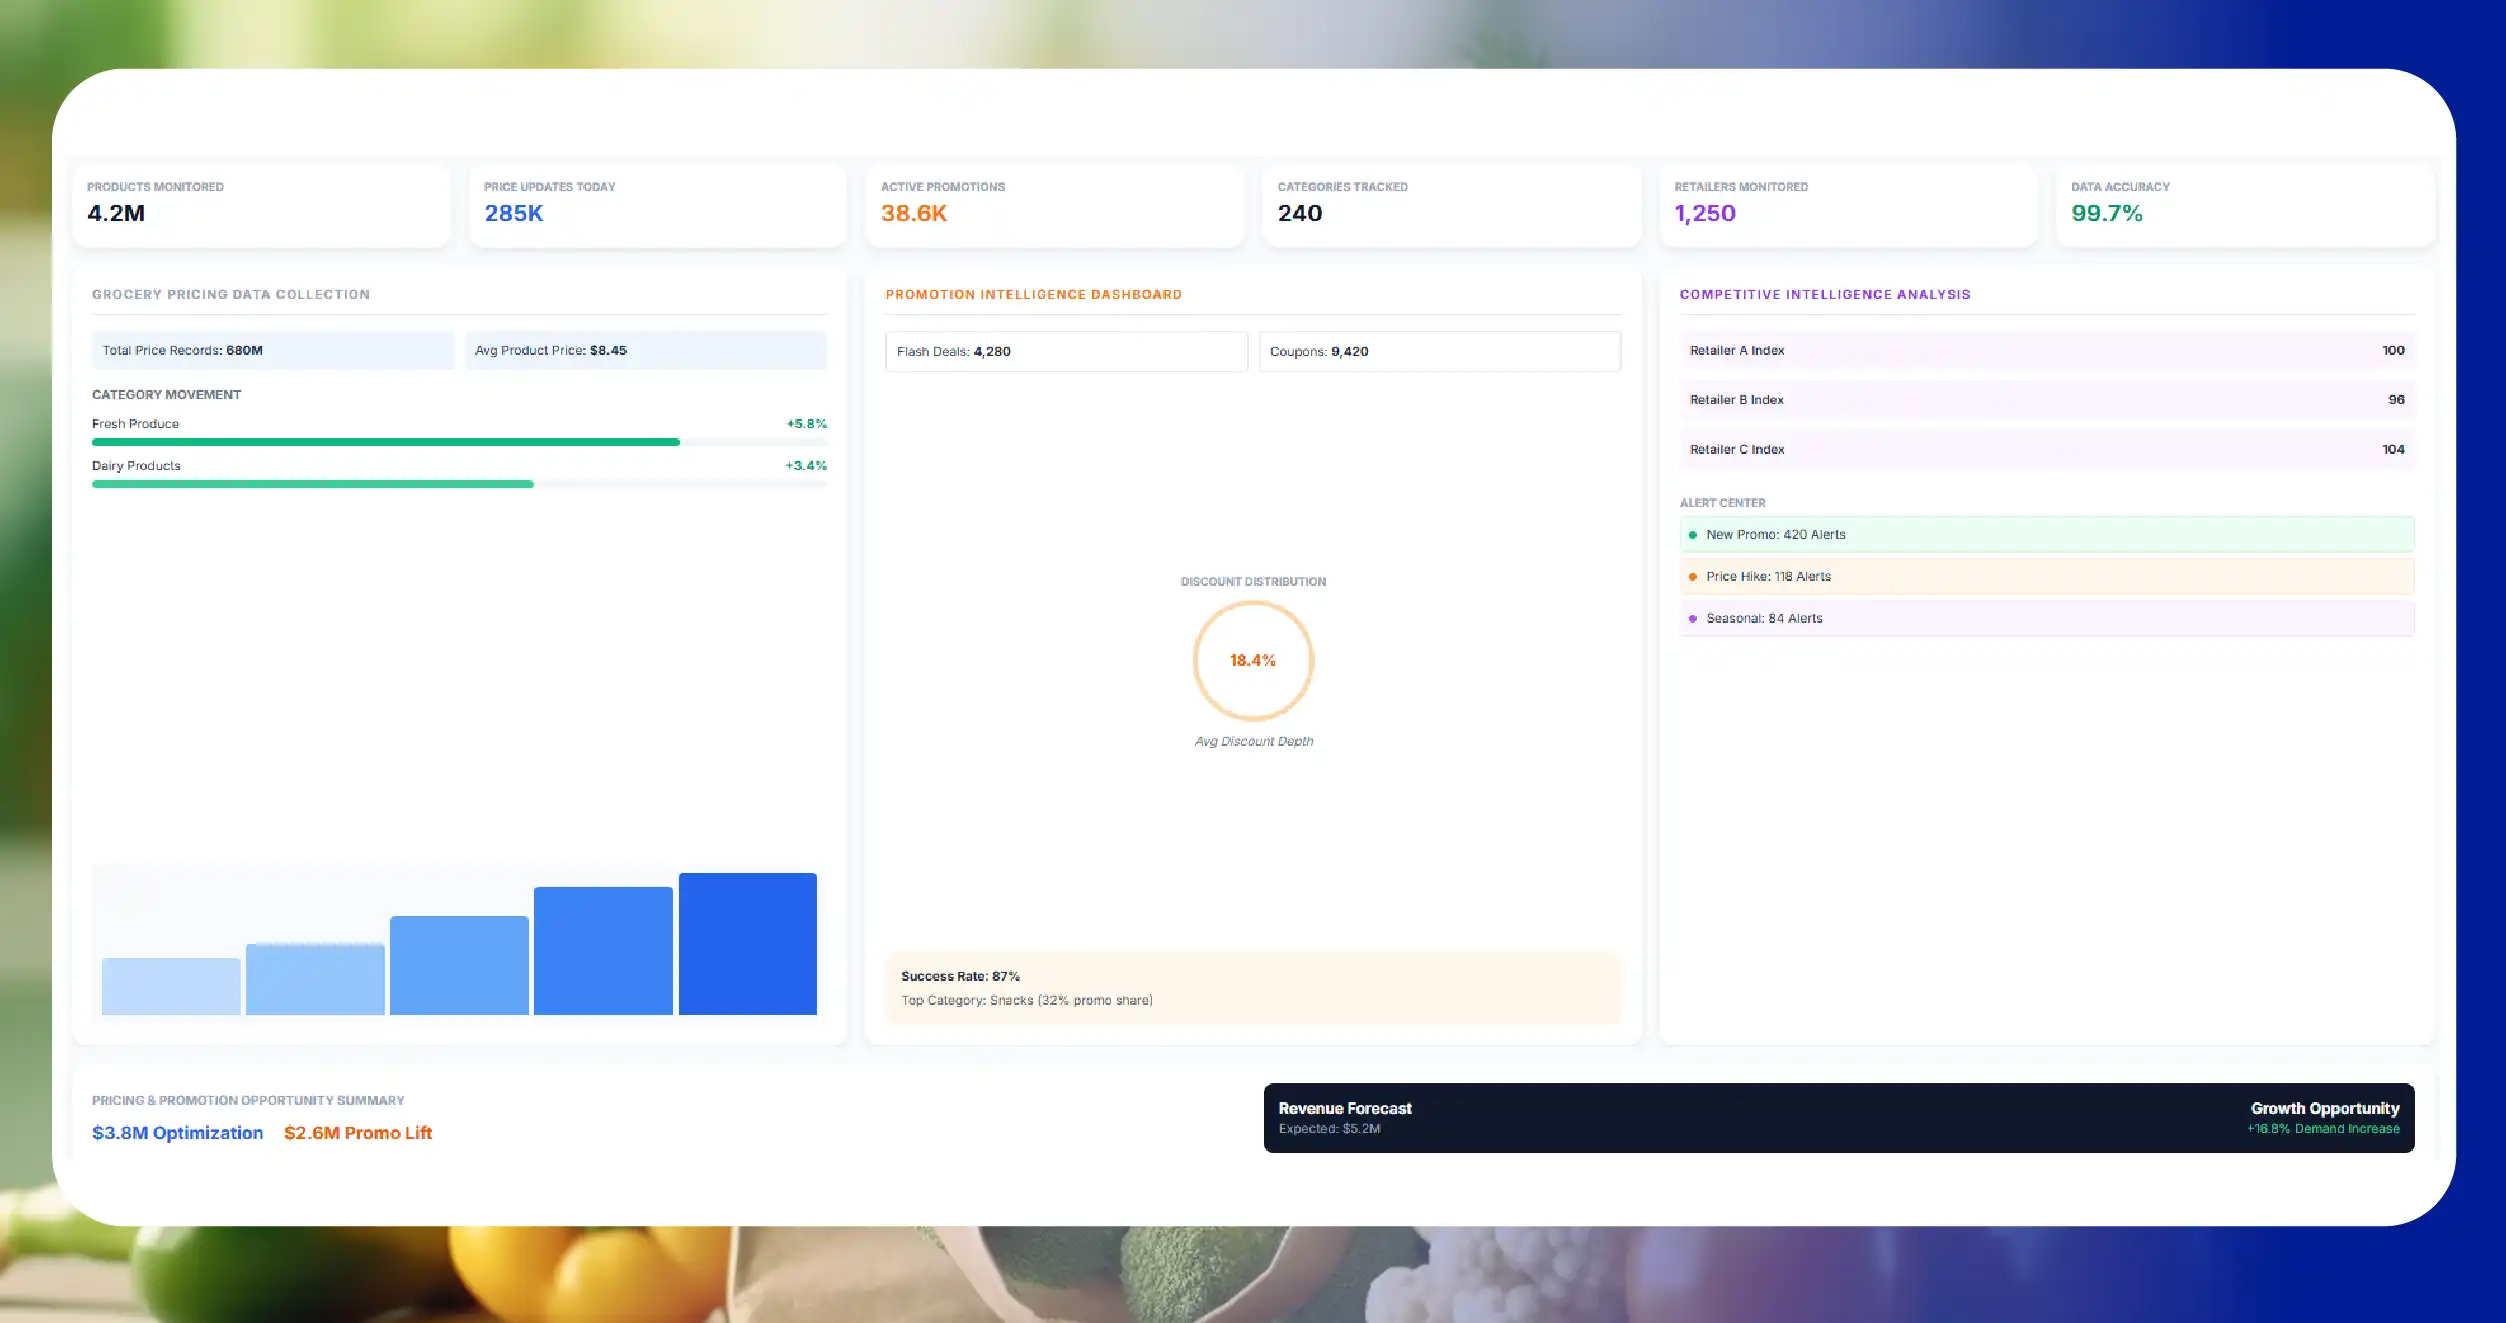Click the Dairy Products progress bar
The image size is (2506, 1323).
(x=459, y=484)
